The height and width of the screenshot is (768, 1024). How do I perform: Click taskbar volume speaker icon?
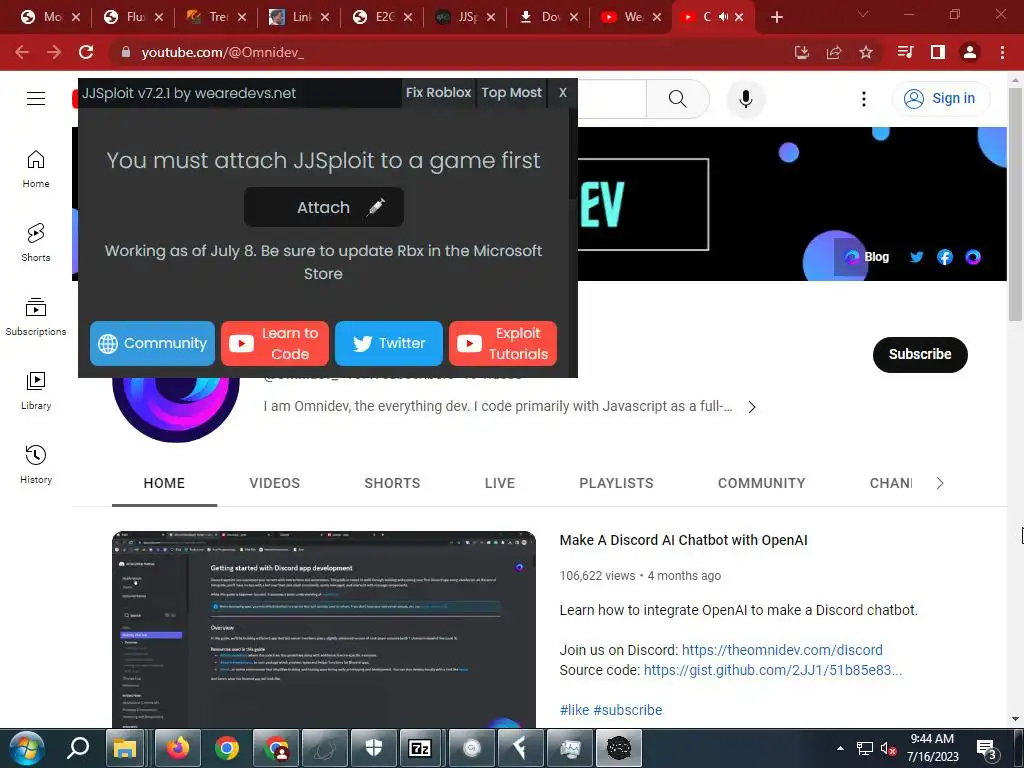click(x=888, y=748)
